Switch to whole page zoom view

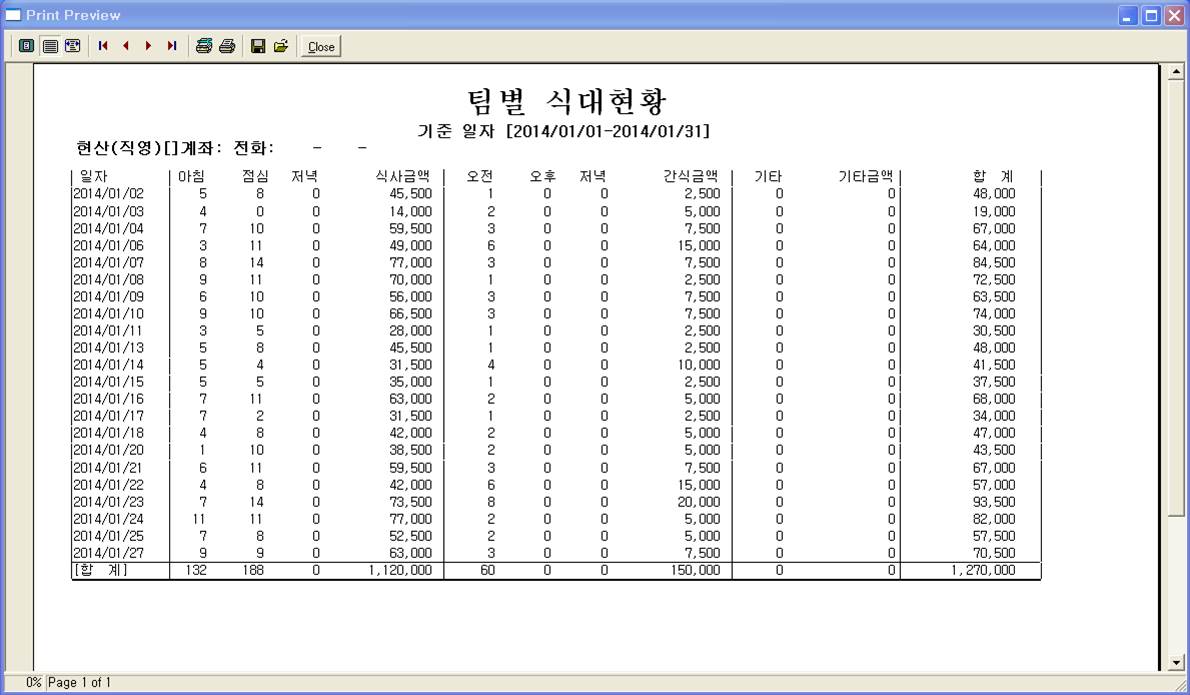27,46
